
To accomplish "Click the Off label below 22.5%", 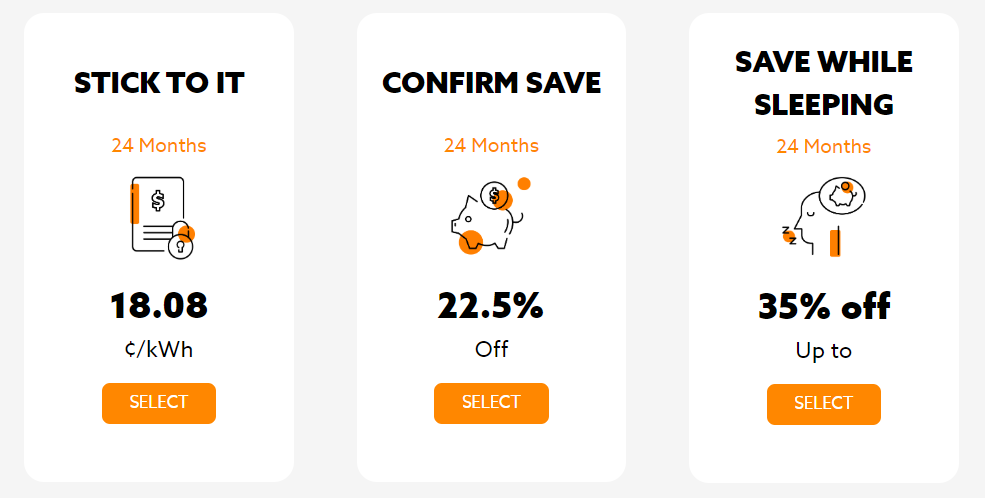I will click(491, 350).
